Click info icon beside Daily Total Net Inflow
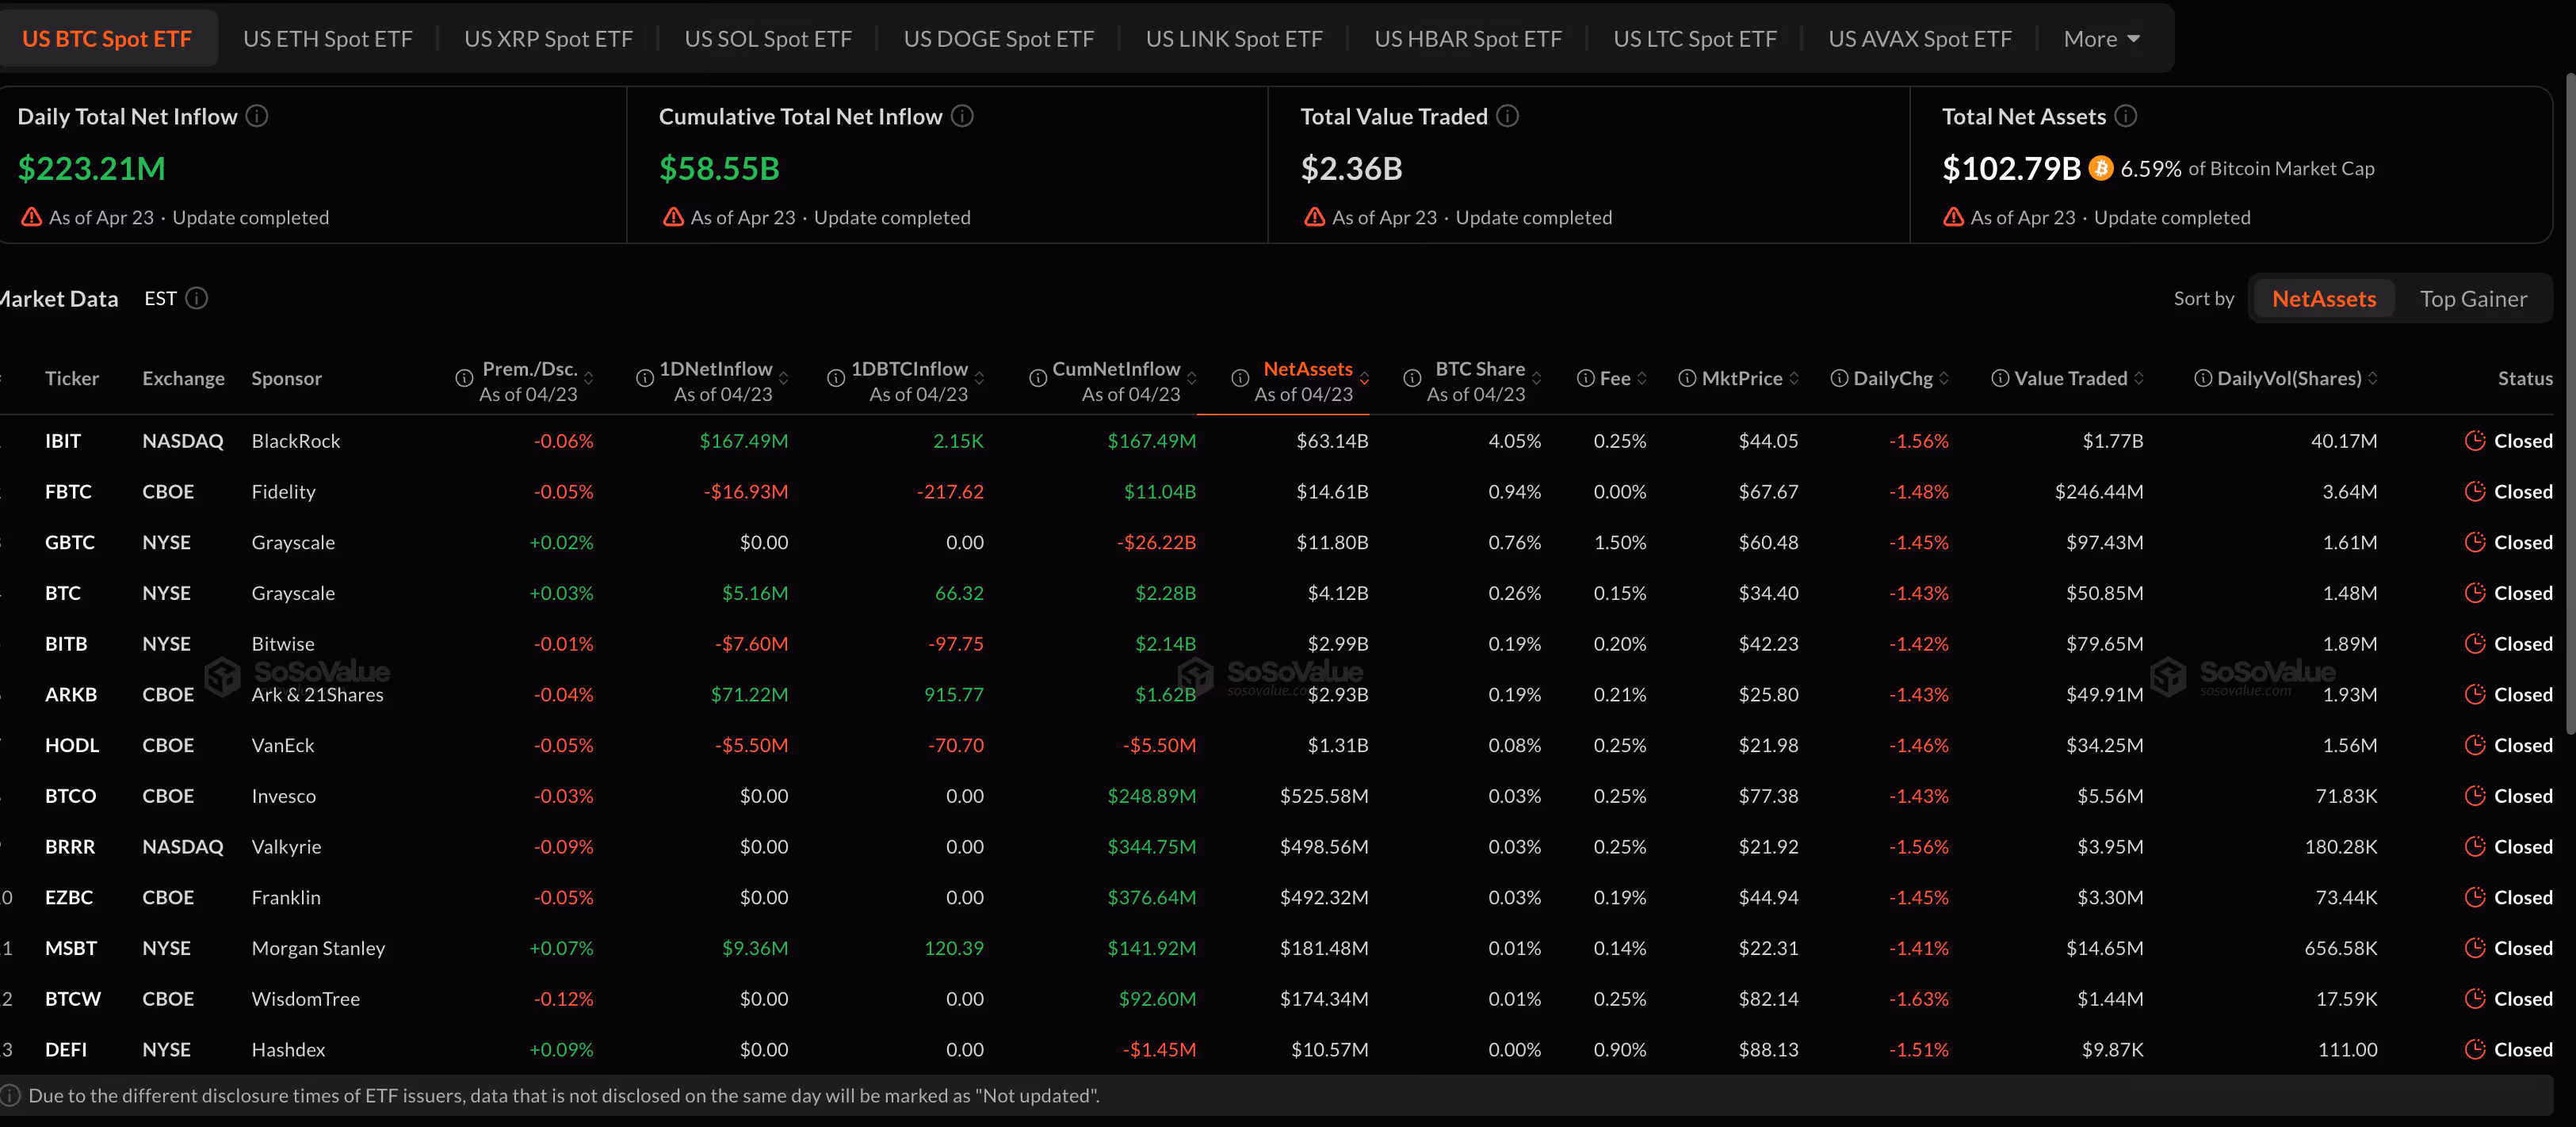Screen dimensions: 2576x1127 coord(257,116)
